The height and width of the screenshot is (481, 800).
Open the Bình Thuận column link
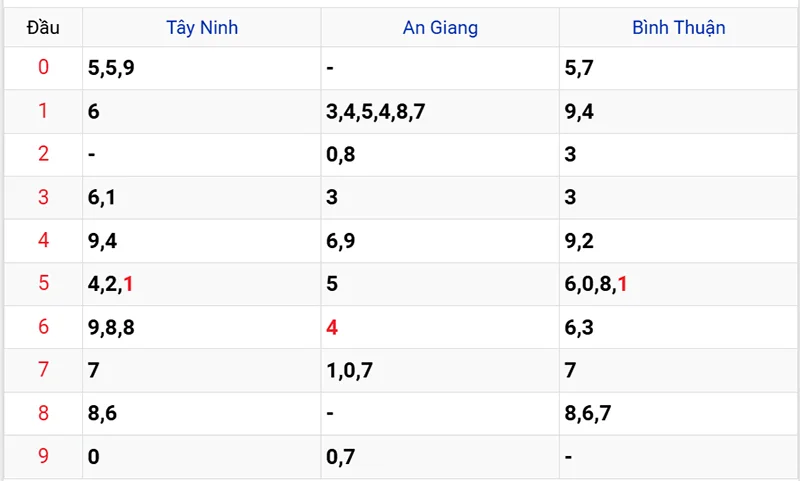pyautogui.click(x=679, y=28)
